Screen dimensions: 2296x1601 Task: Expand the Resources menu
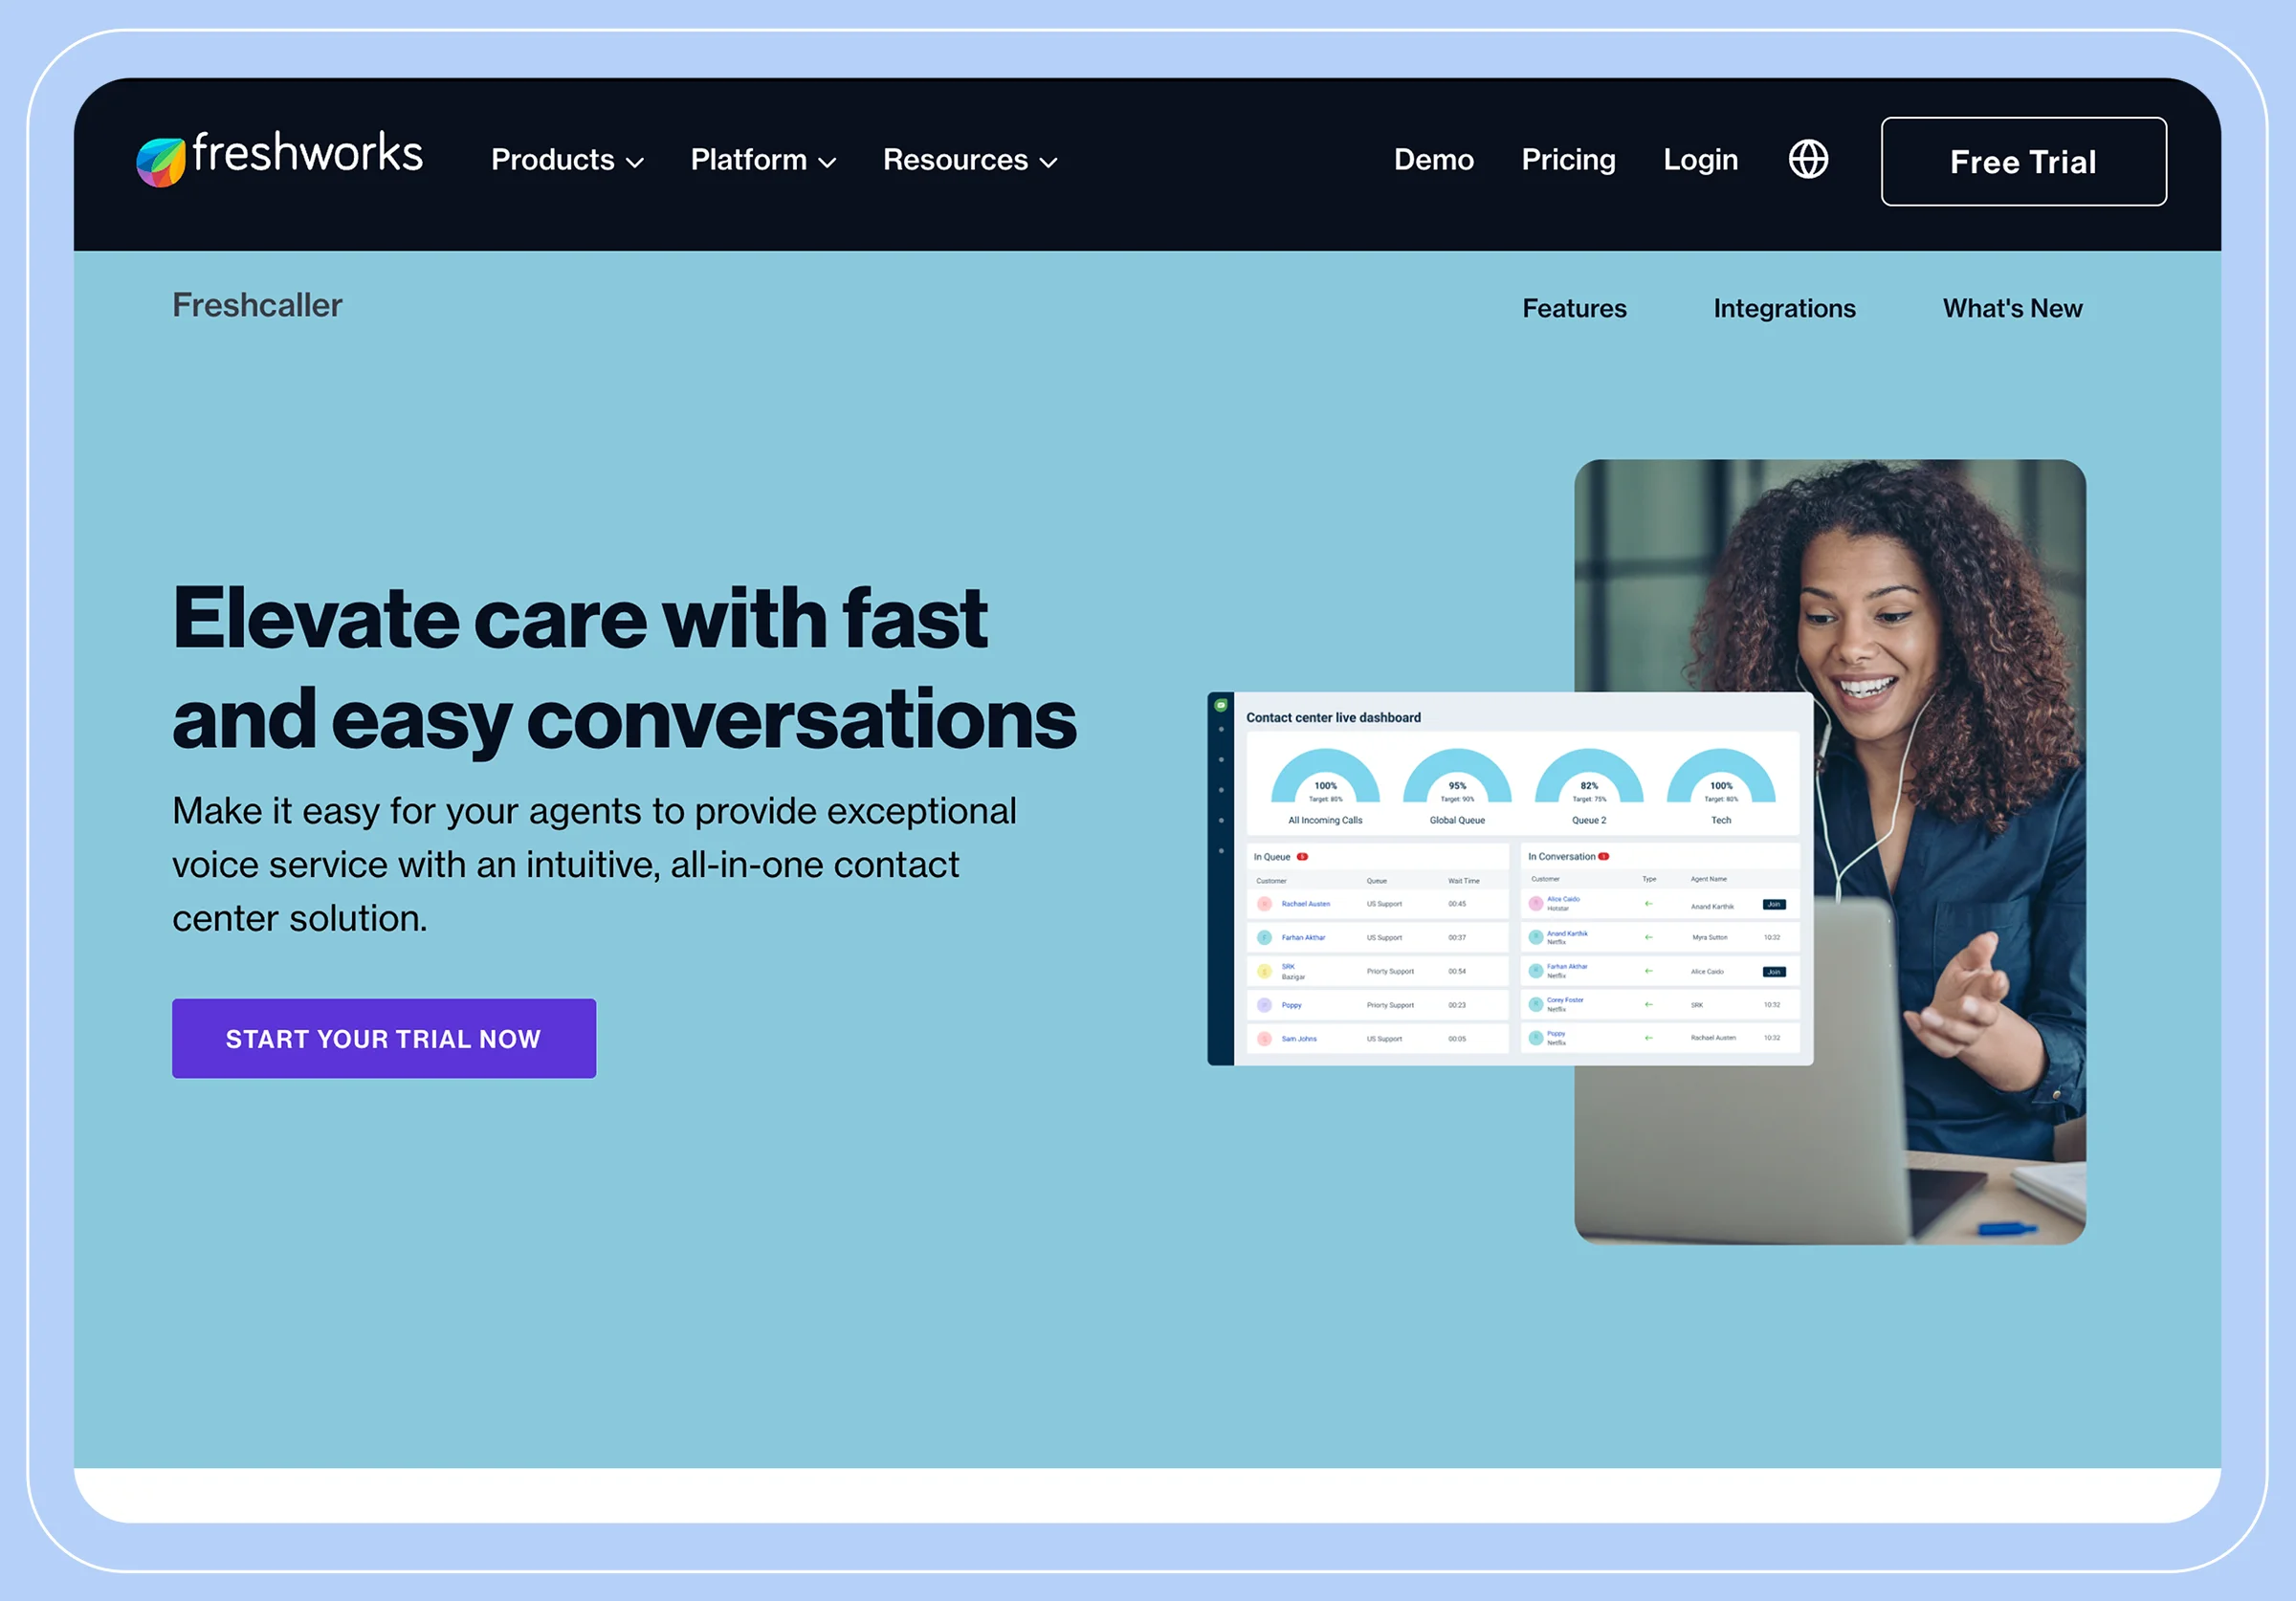click(x=970, y=160)
